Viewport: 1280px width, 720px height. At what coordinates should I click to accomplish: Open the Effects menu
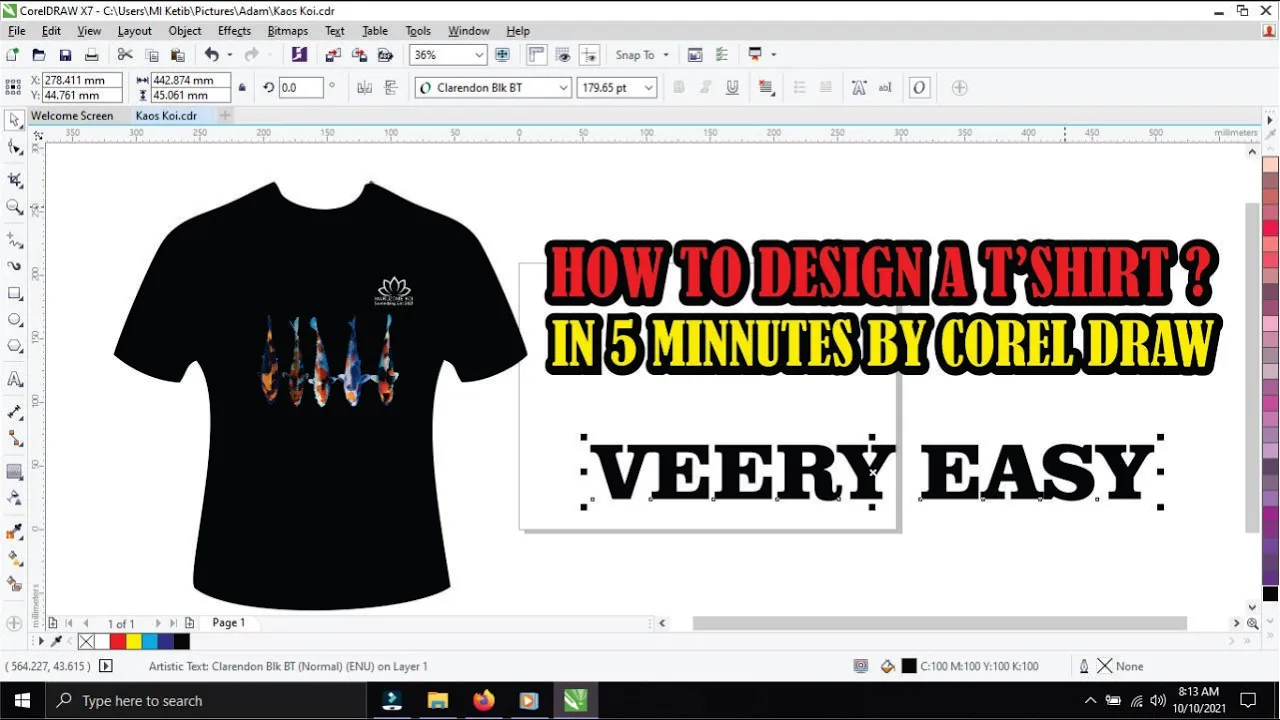(234, 31)
